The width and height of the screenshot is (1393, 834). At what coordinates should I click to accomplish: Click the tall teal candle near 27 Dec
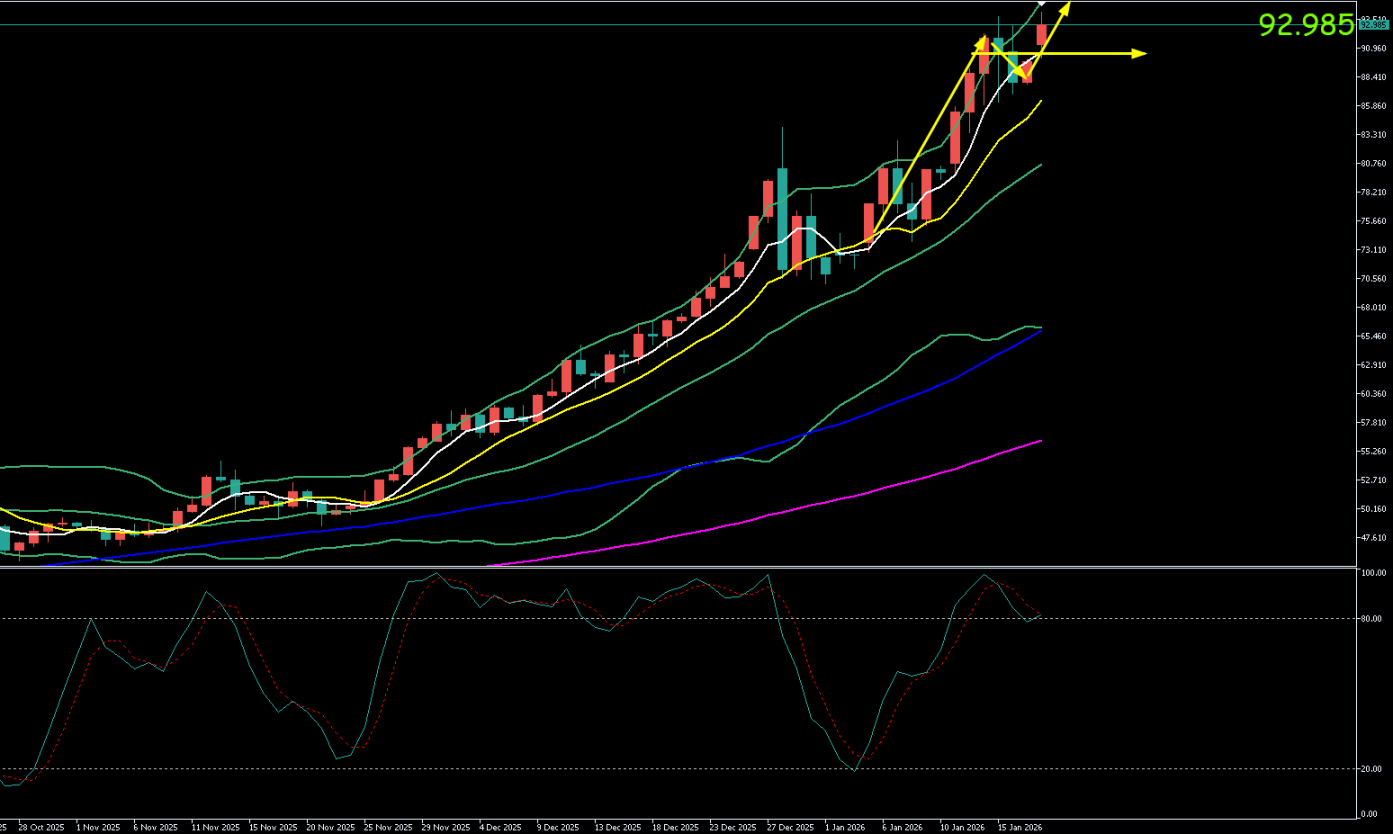[782, 205]
